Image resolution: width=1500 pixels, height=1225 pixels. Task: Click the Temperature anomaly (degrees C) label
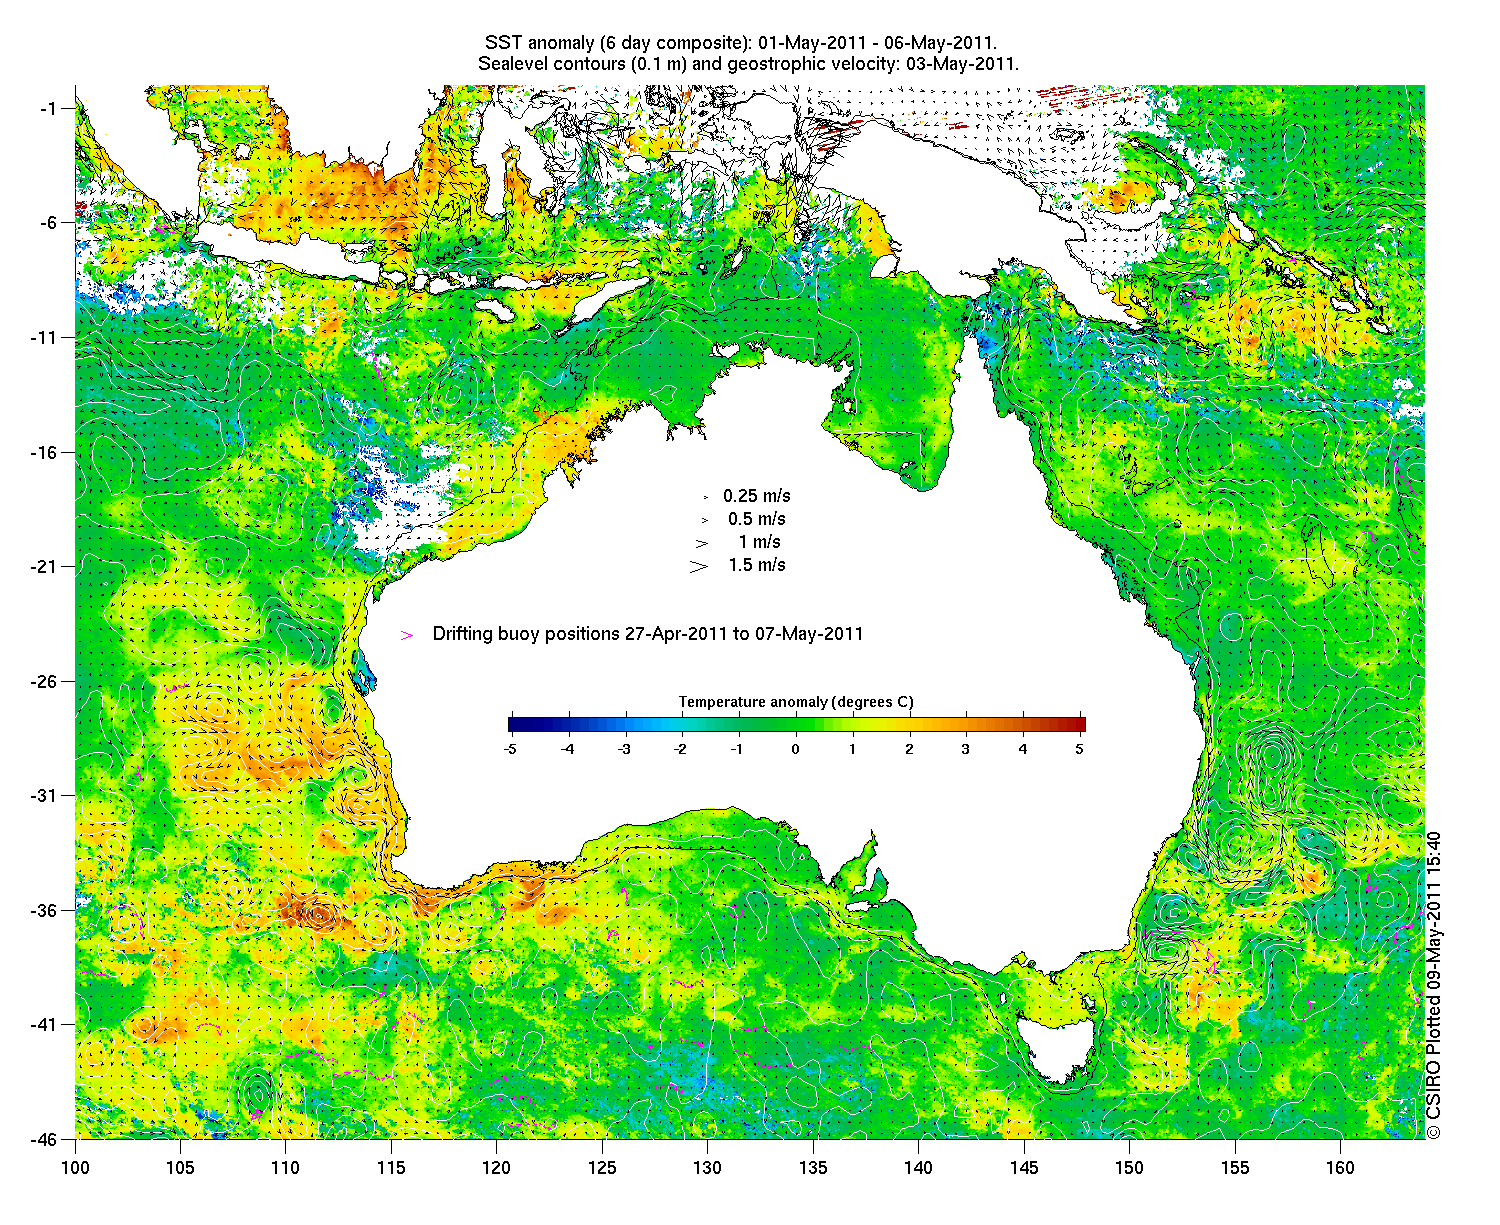point(796,702)
